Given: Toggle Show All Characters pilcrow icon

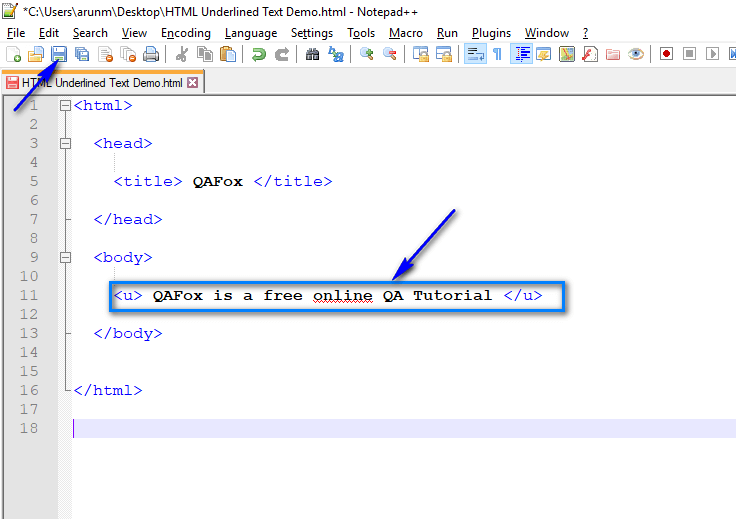Looking at the screenshot, I should 498,54.
